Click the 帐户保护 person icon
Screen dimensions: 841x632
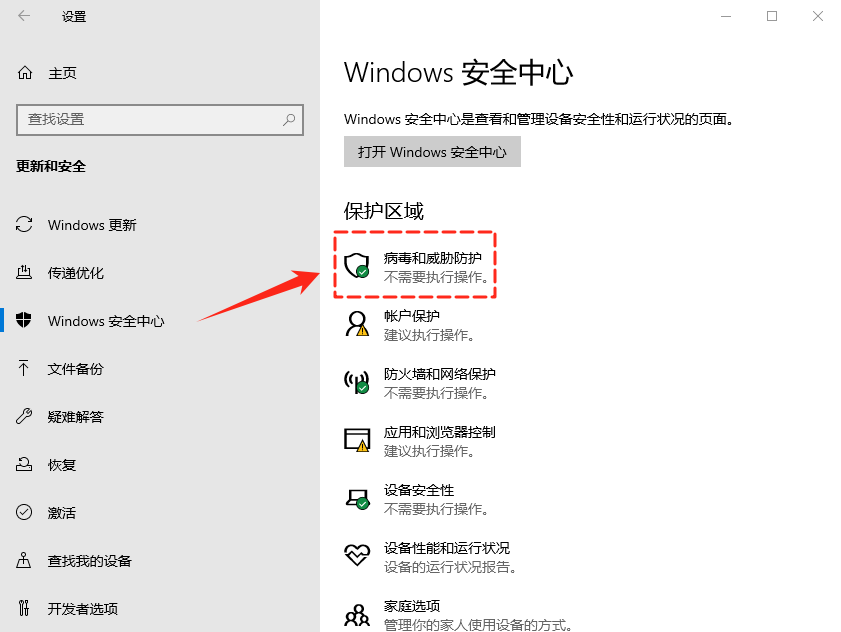point(356,323)
